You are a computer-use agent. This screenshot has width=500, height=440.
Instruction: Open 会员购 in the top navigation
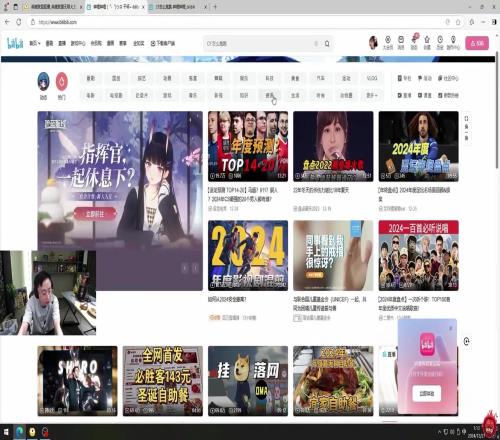[96, 43]
